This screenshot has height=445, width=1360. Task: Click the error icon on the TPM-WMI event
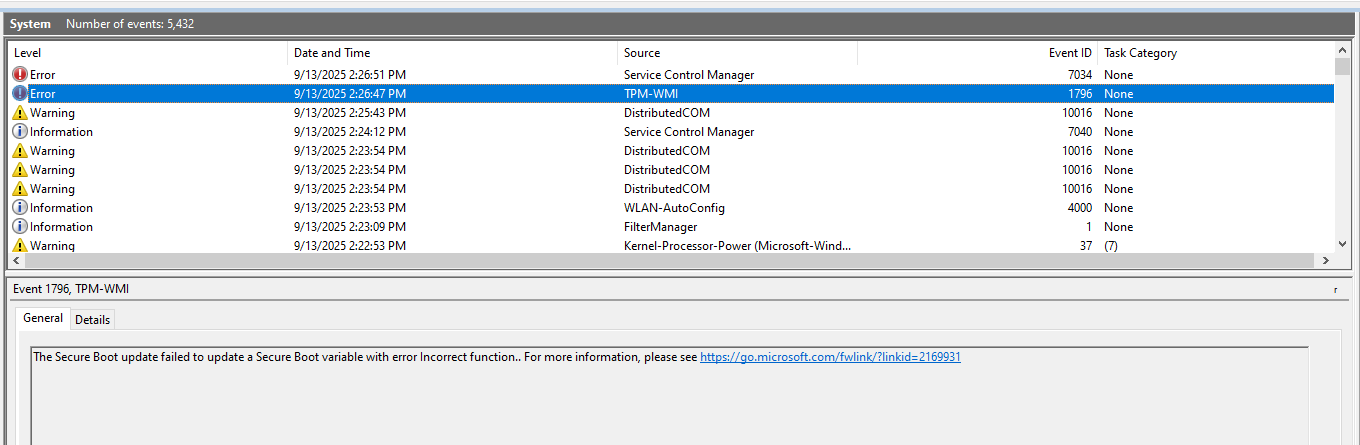[x=20, y=94]
